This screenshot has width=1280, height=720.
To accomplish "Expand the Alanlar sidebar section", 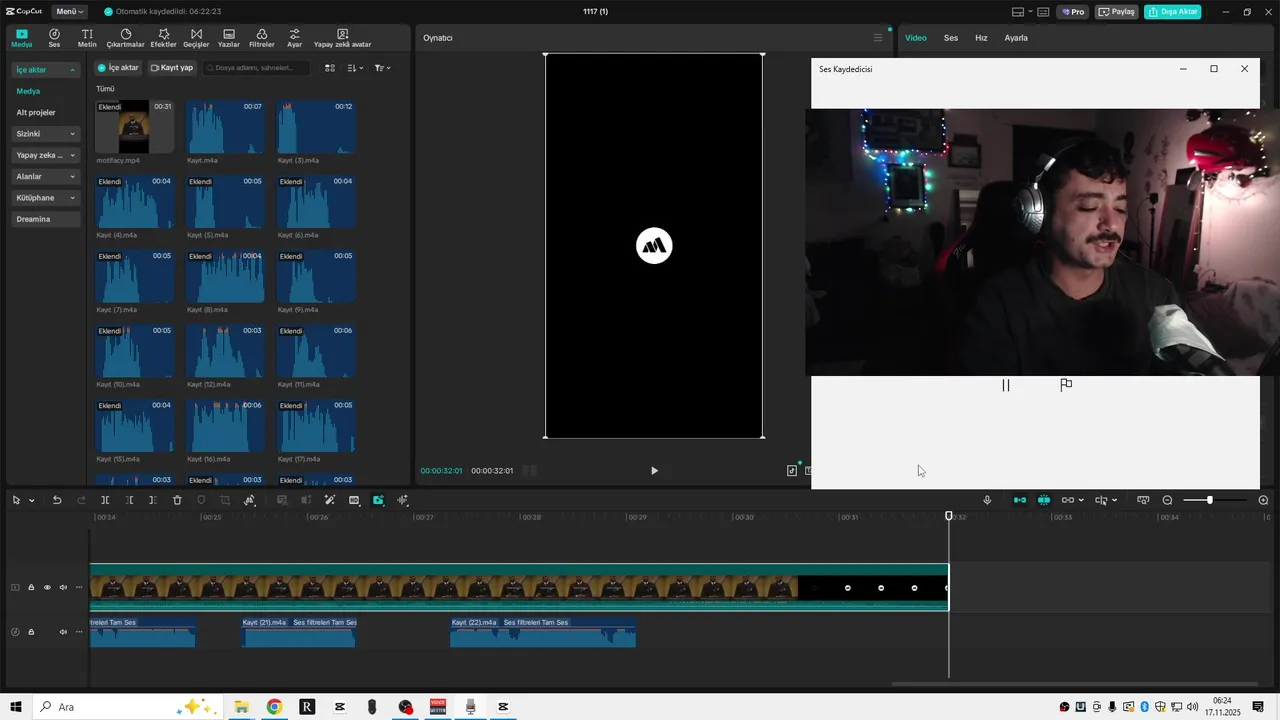I will click(x=46, y=177).
